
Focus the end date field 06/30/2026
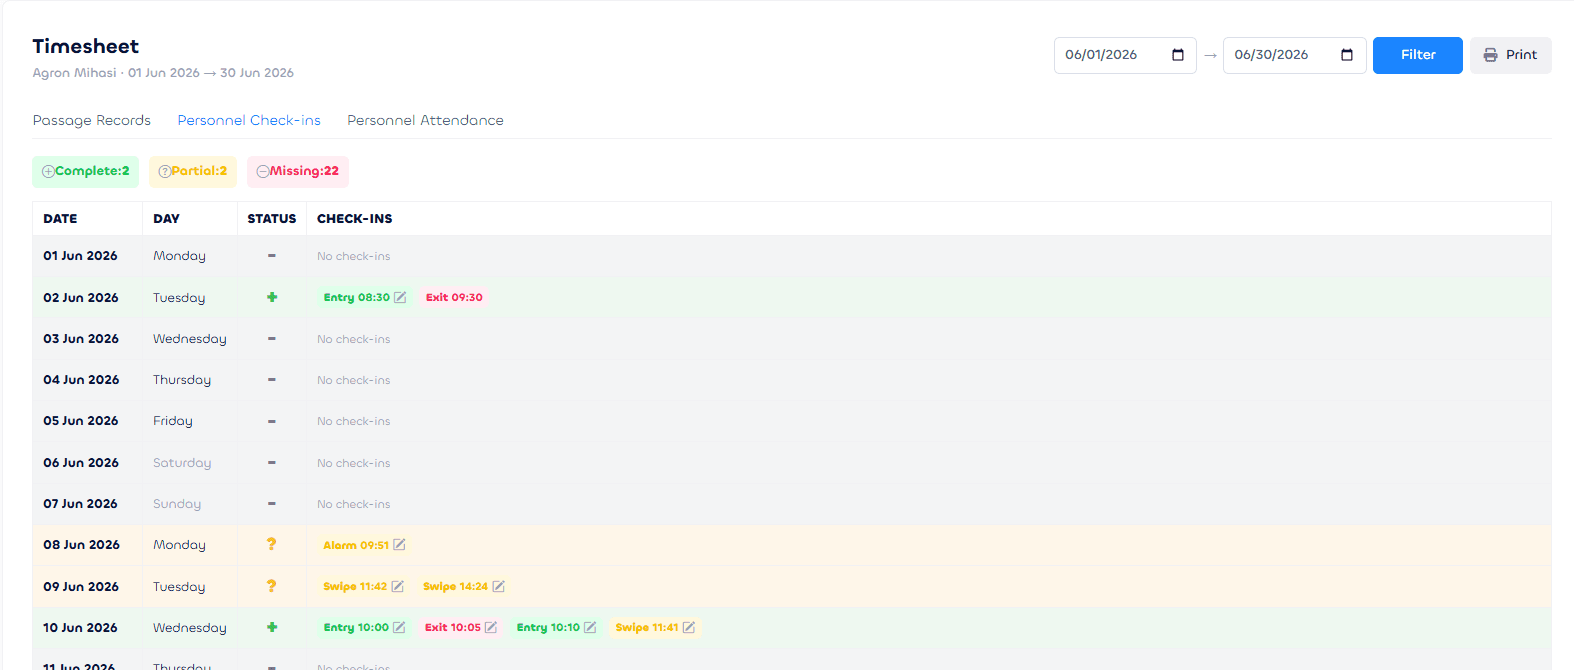click(x=1295, y=55)
